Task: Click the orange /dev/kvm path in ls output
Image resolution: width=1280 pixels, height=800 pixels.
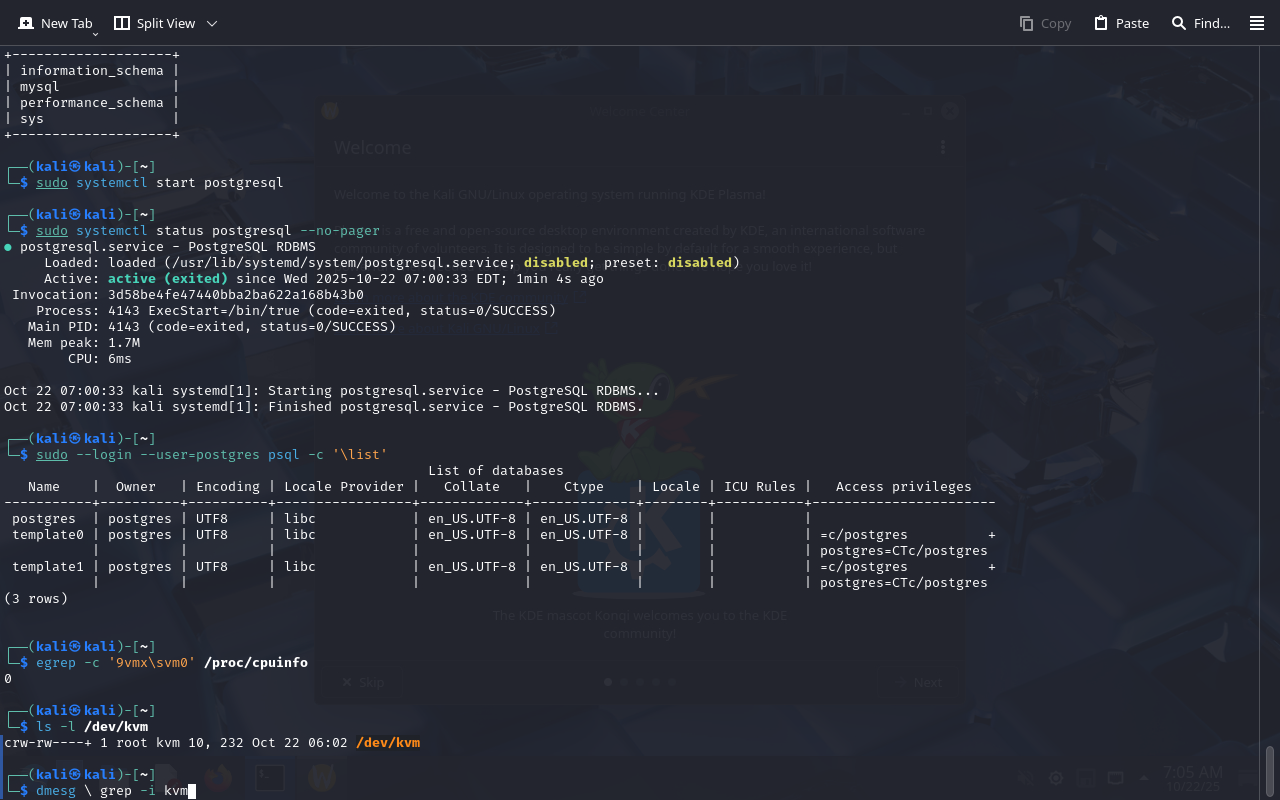Action: click(x=388, y=743)
